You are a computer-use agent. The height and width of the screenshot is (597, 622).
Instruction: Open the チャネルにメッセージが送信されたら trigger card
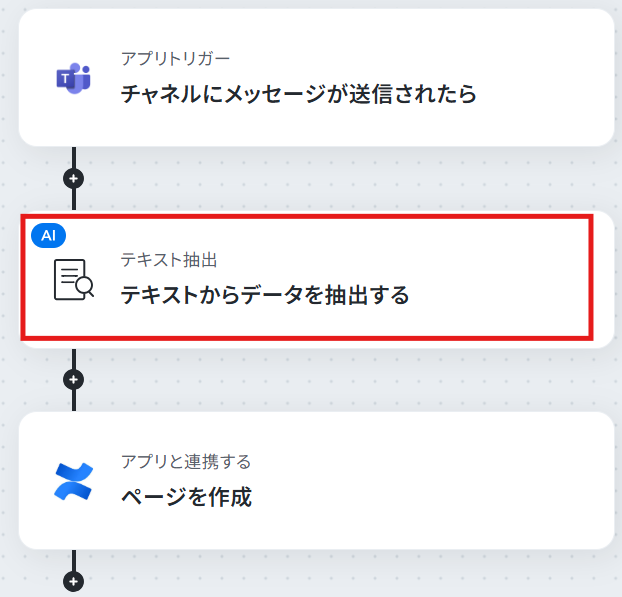coord(317,78)
